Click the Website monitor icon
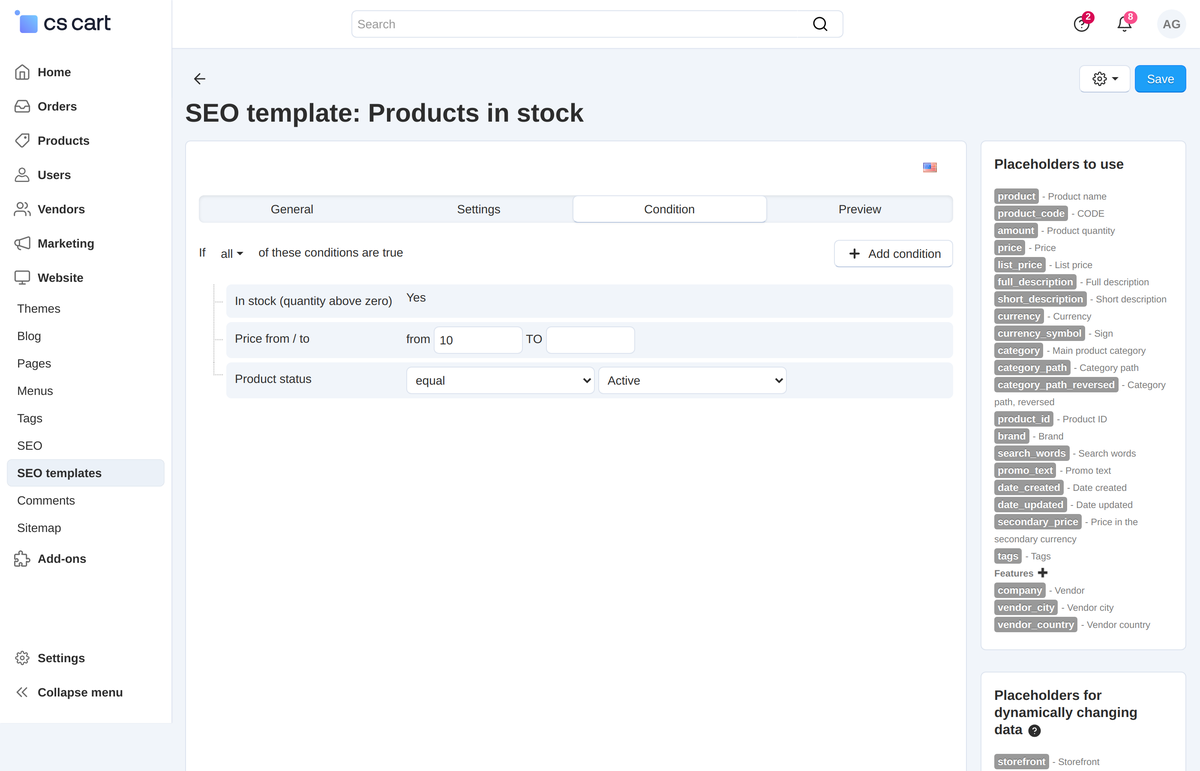The image size is (1200, 771). pyautogui.click(x=22, y=277)
